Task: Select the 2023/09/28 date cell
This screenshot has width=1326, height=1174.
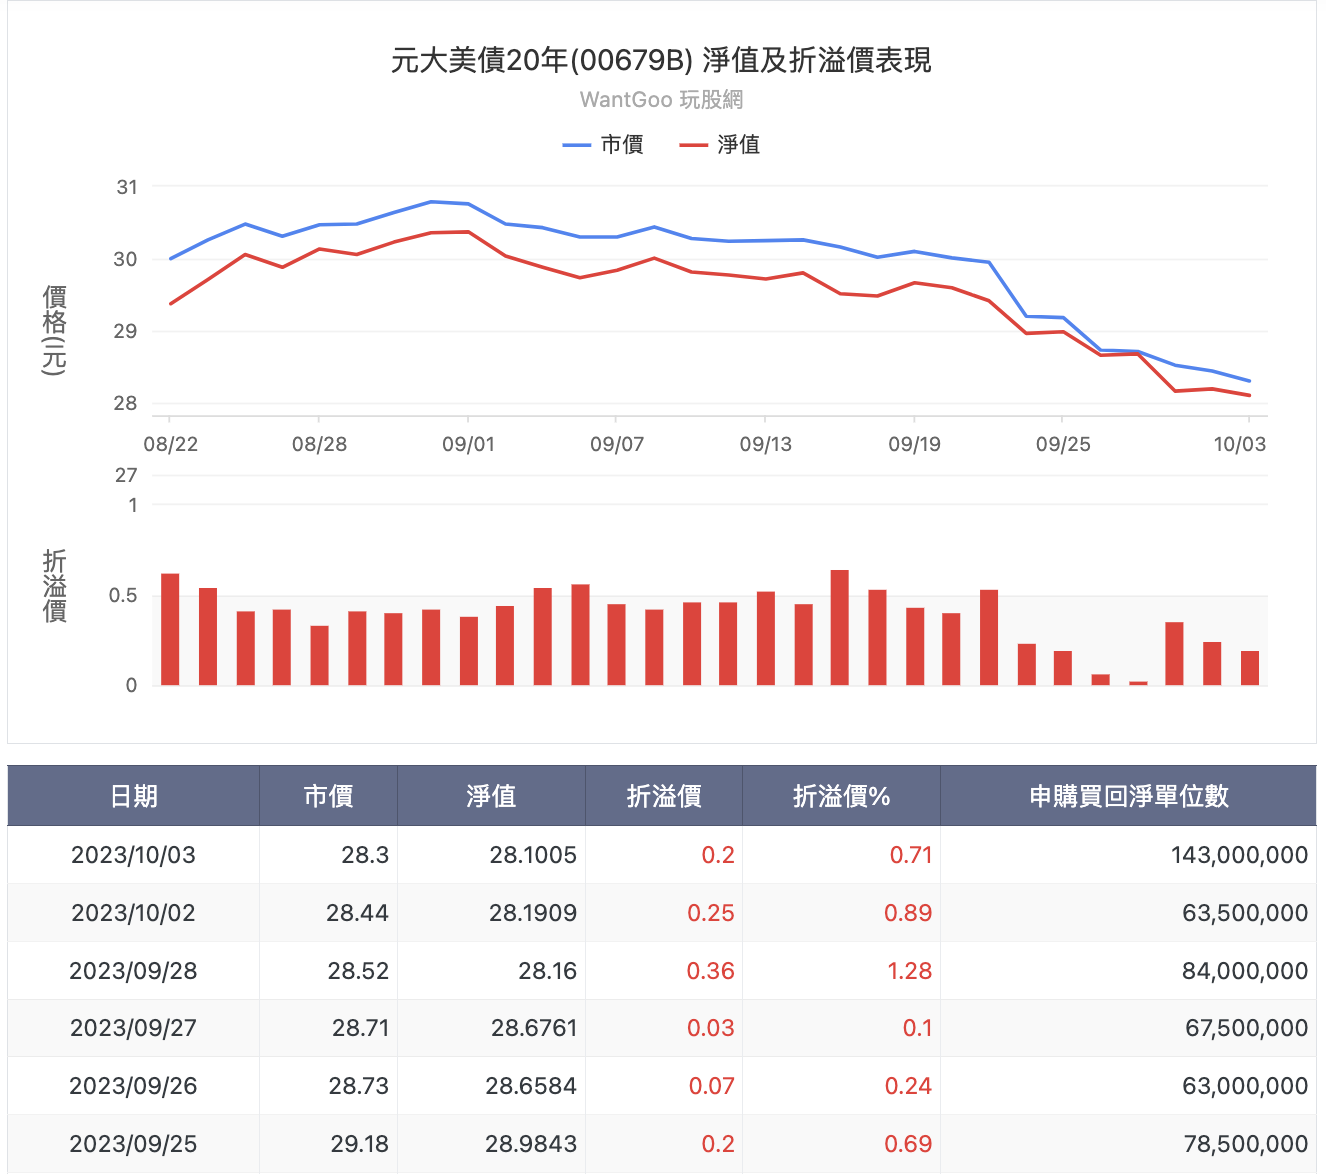Action: [134, 971]
